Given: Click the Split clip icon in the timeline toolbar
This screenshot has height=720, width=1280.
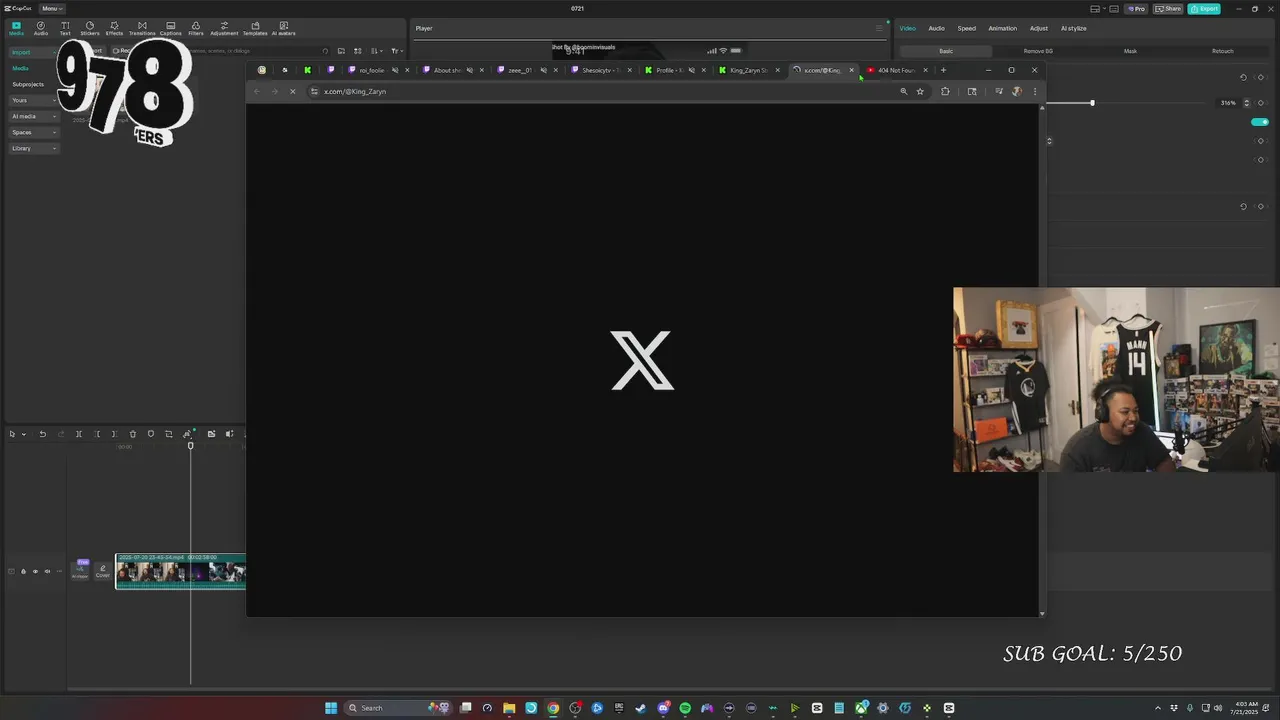Looking at the screenshot, I should (x=78, y=434).
